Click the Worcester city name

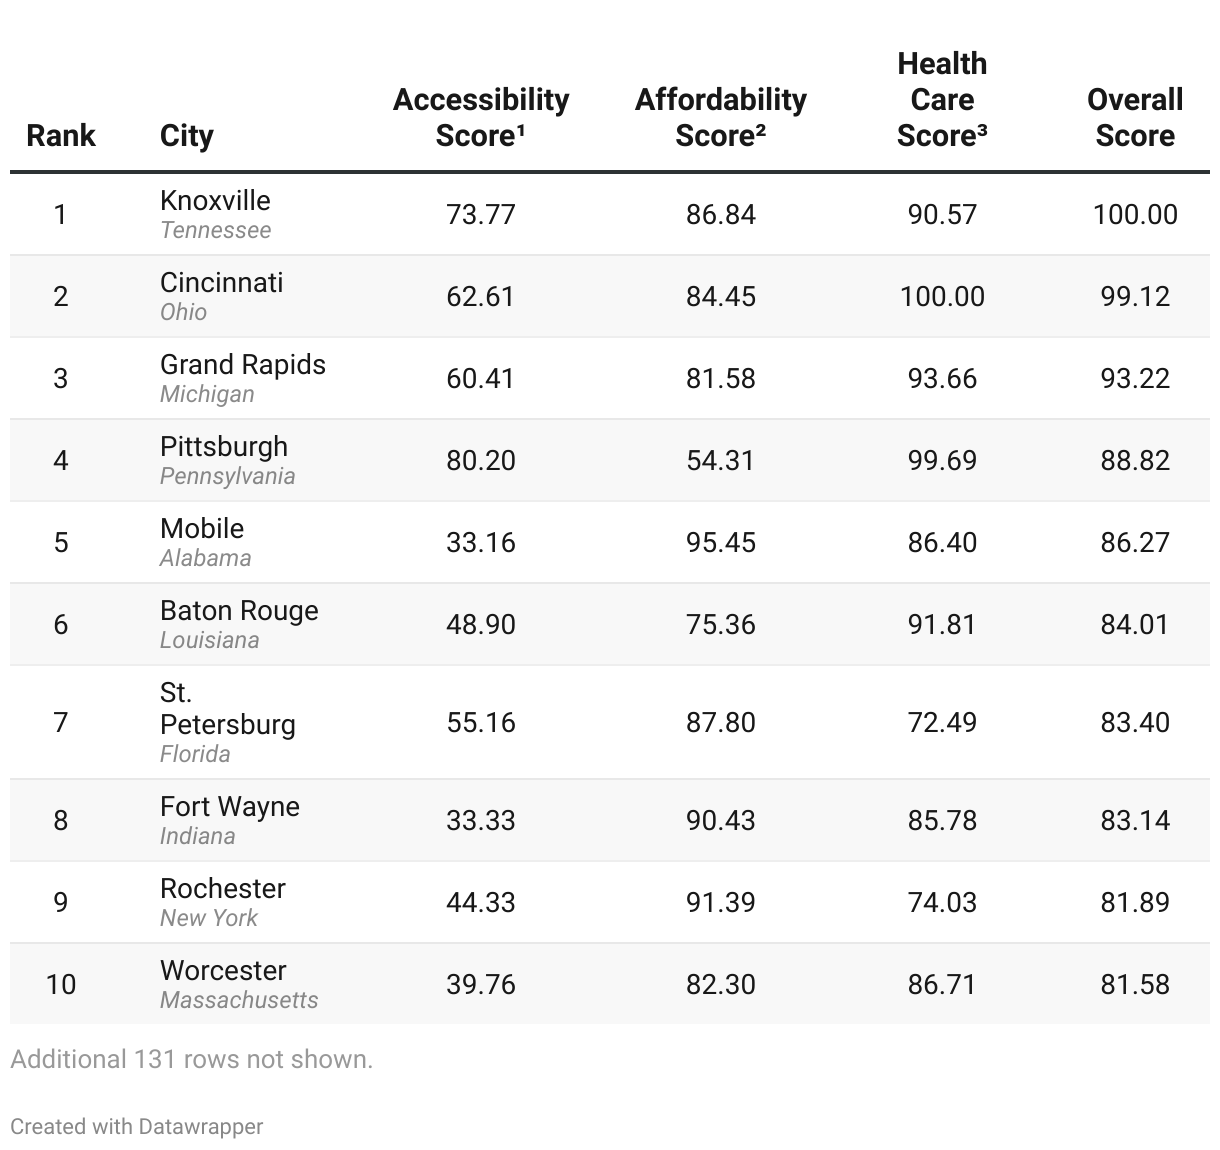tap(223, 971)
